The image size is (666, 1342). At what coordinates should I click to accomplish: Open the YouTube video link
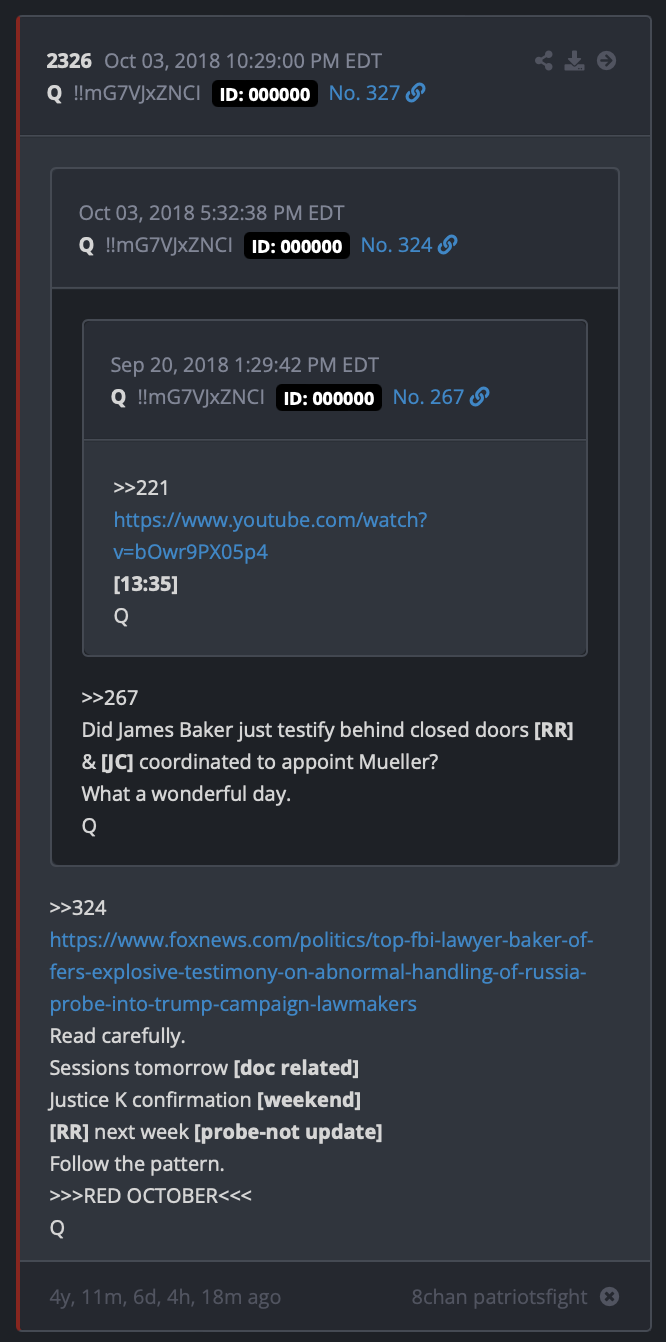(271, 536)
